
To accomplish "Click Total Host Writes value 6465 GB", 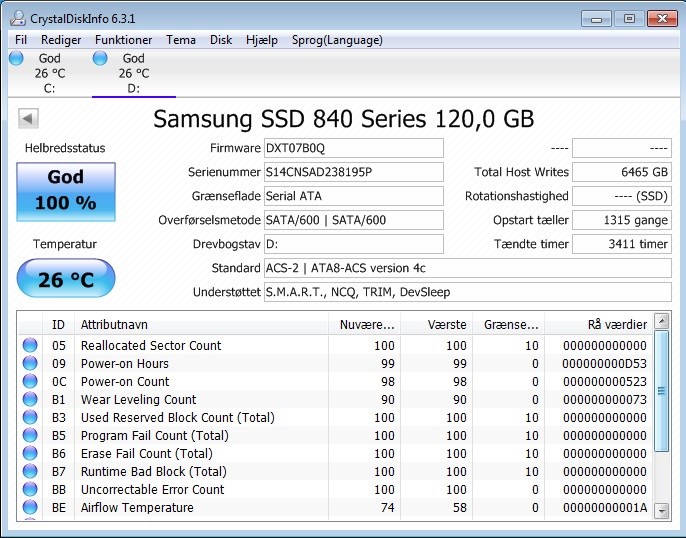I will click(x=622, y=172).
